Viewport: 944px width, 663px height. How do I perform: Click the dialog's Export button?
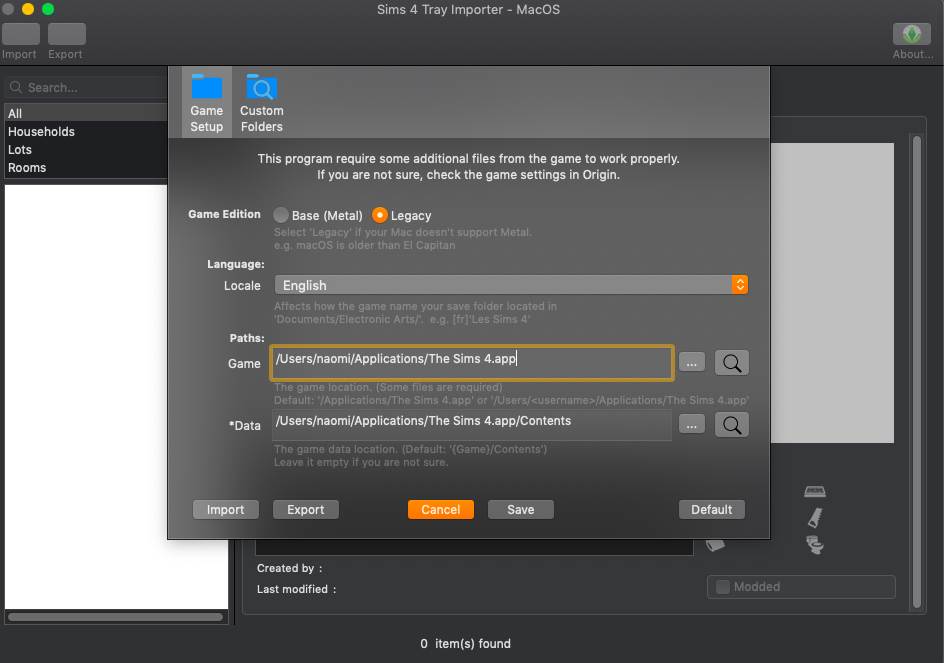pos(306,509)
